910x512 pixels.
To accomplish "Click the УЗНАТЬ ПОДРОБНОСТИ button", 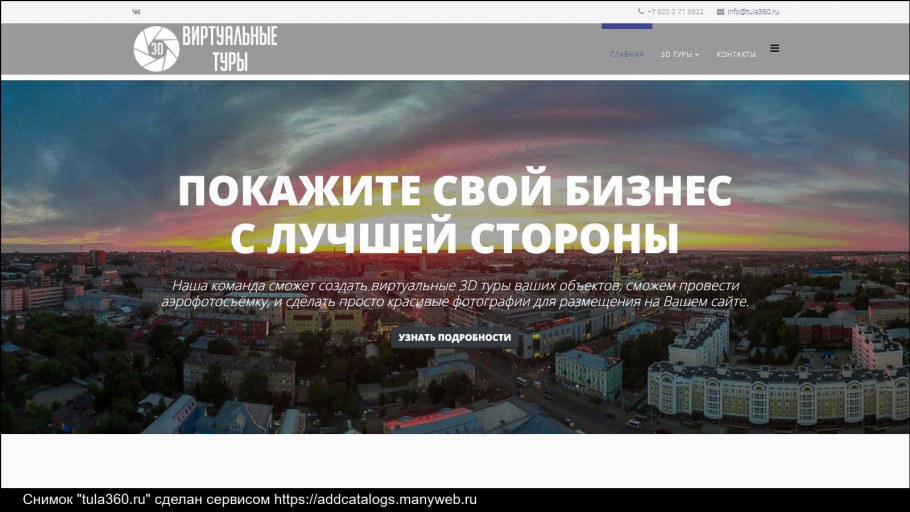I will pyautogui.click(x=454, y=337).
